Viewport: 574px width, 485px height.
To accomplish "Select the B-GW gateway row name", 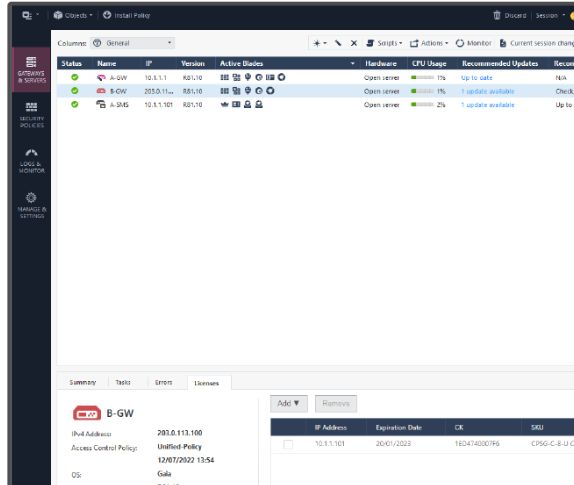I will pyautogui.click(x=118, y=91).
